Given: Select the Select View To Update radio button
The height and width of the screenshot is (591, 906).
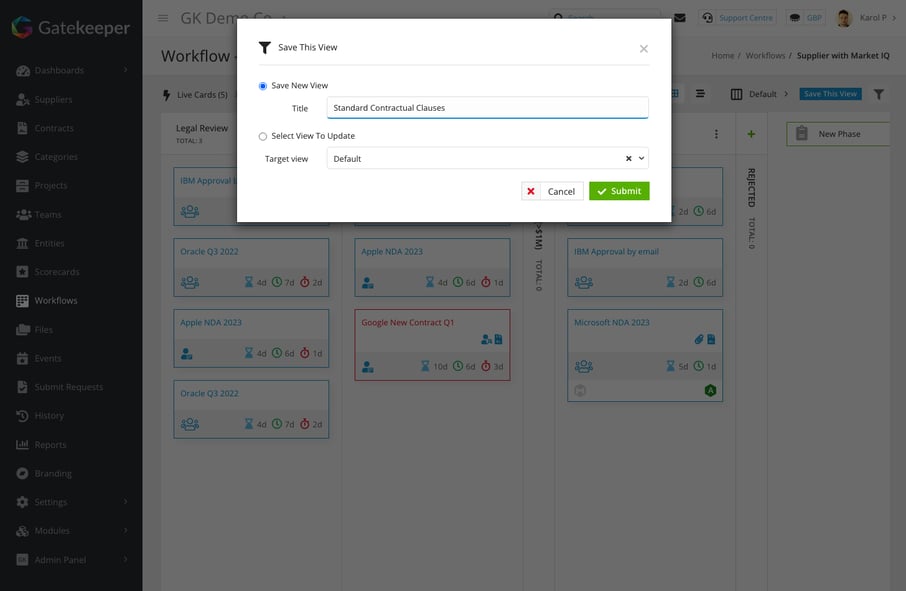Looking at the screenshot, I should pyautogui.click(x=261, y=135).
